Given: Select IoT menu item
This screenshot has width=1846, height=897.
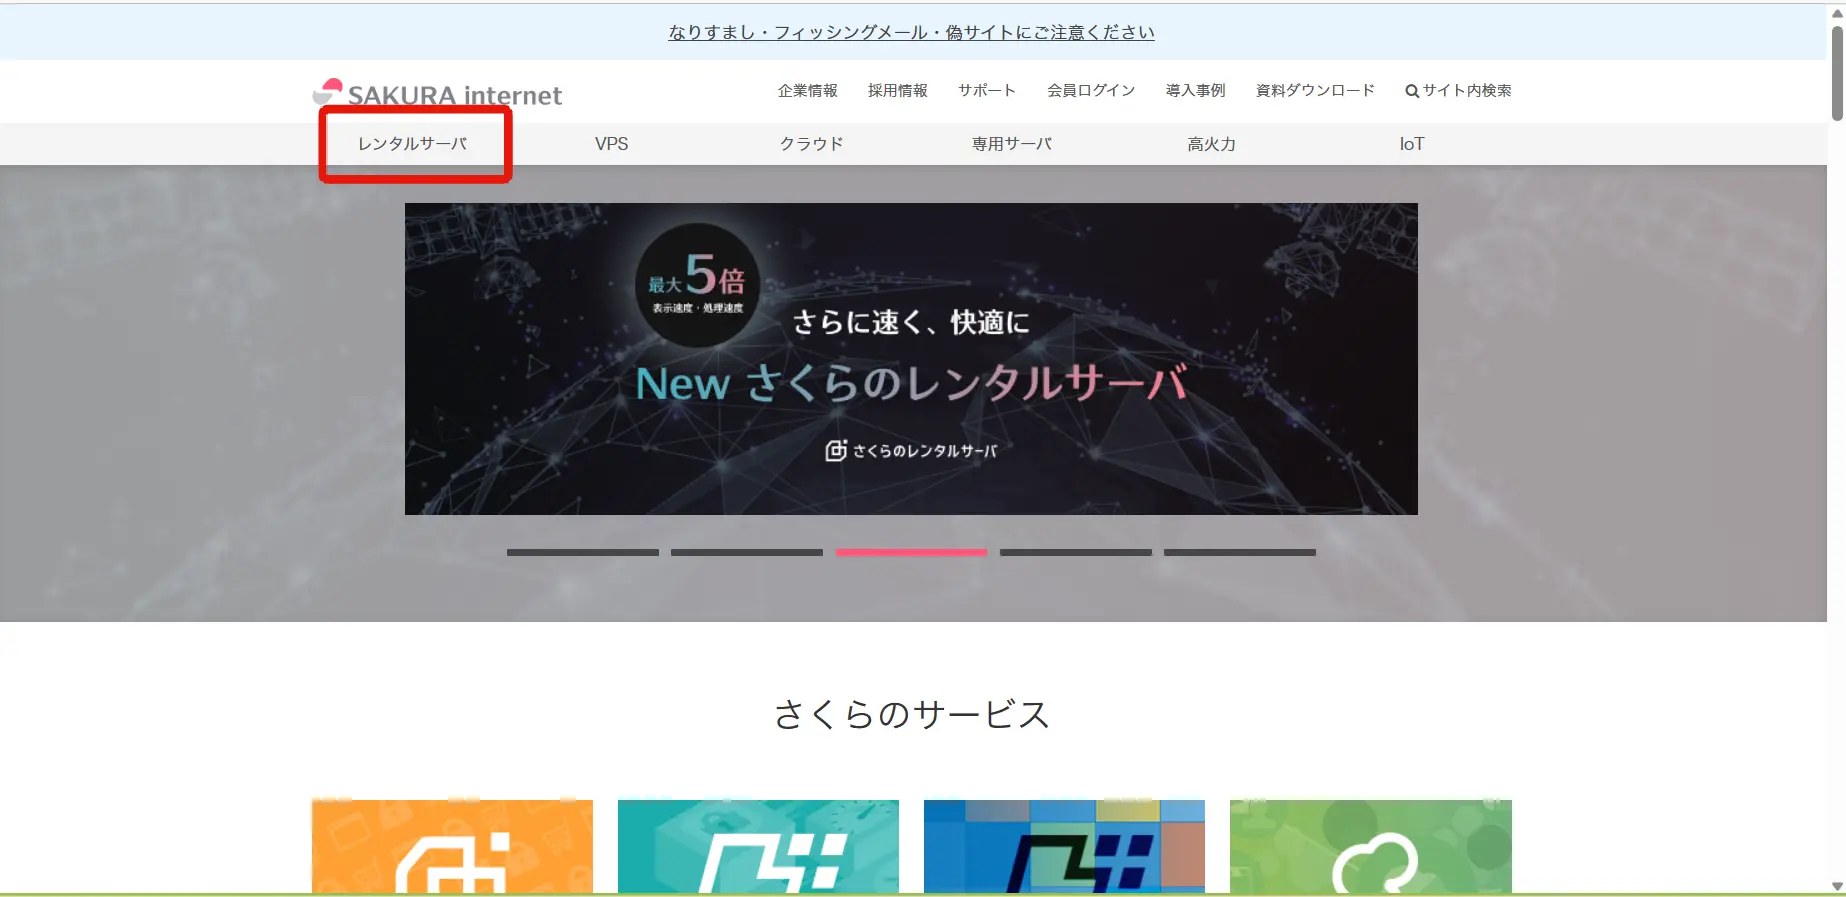Looking at the screenshot, I should [1412, 144].
